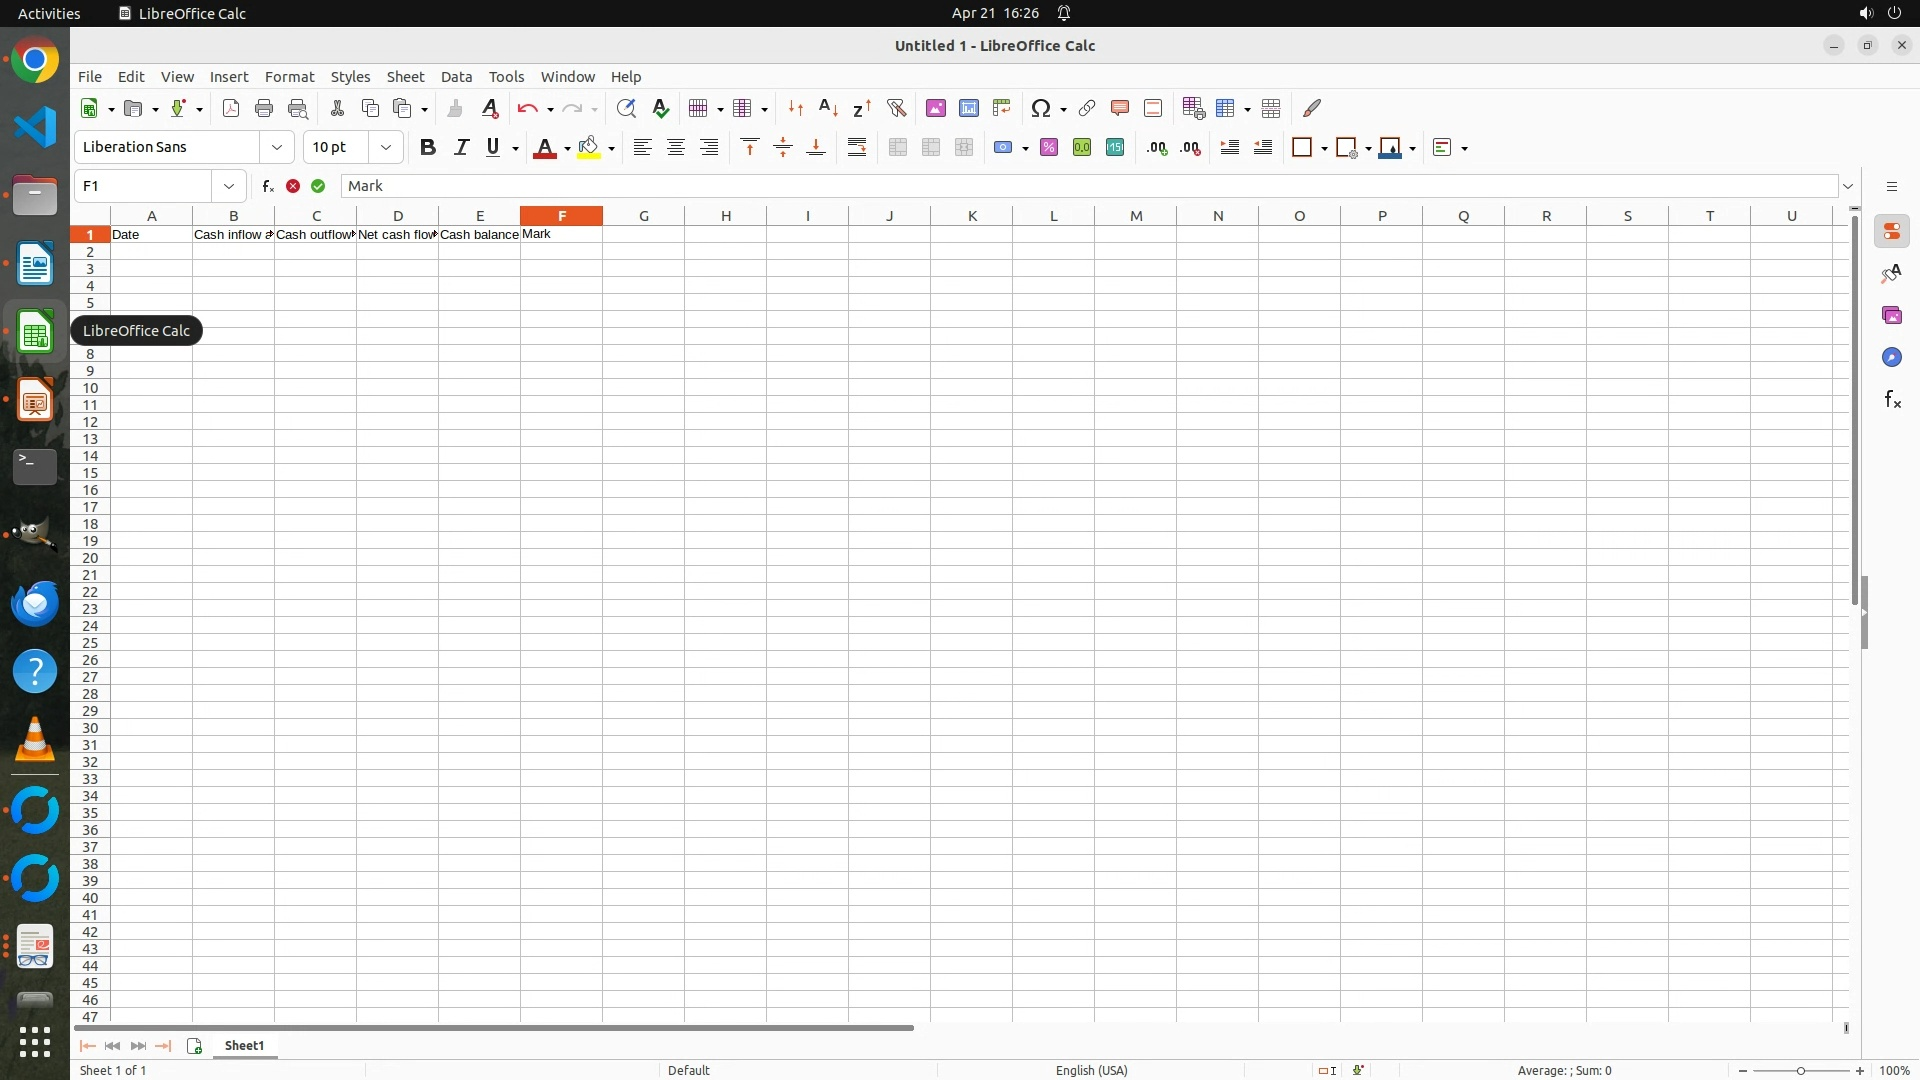Click the Sort Ascending icon
1920x1080 pixels.
828,108
